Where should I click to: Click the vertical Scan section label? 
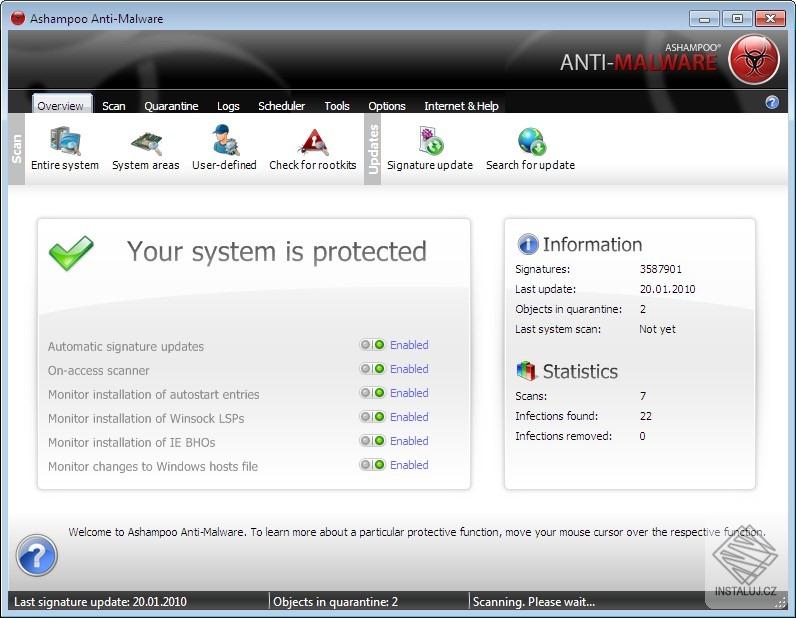(17, 149)
